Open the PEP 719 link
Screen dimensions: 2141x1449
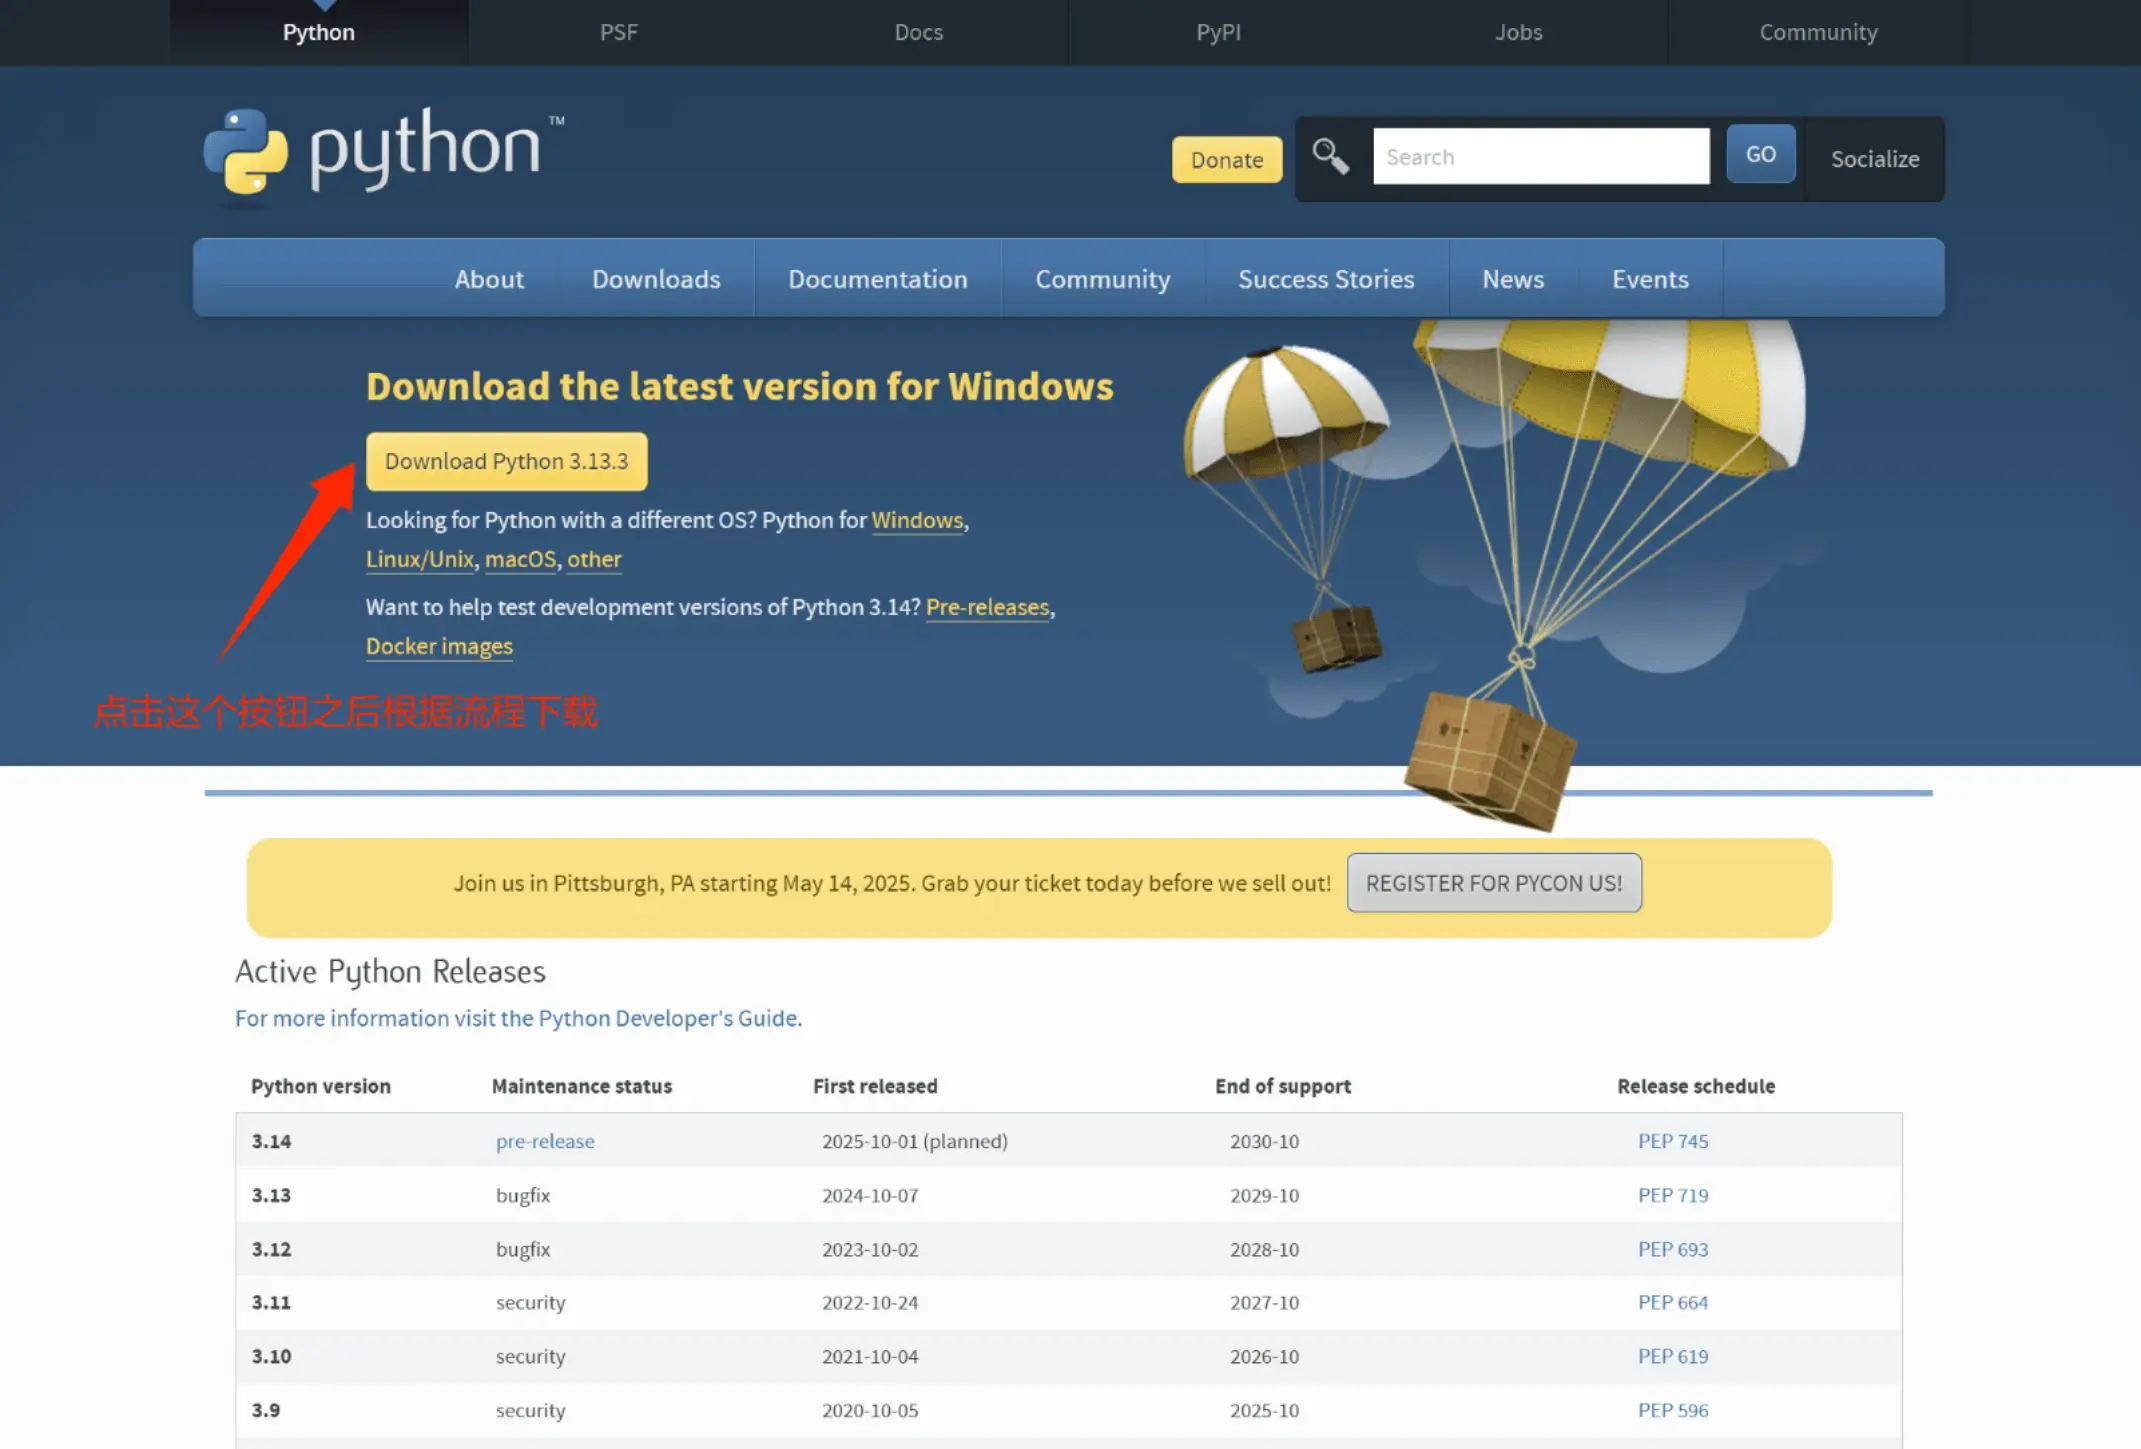[x=1673, y=1195]
